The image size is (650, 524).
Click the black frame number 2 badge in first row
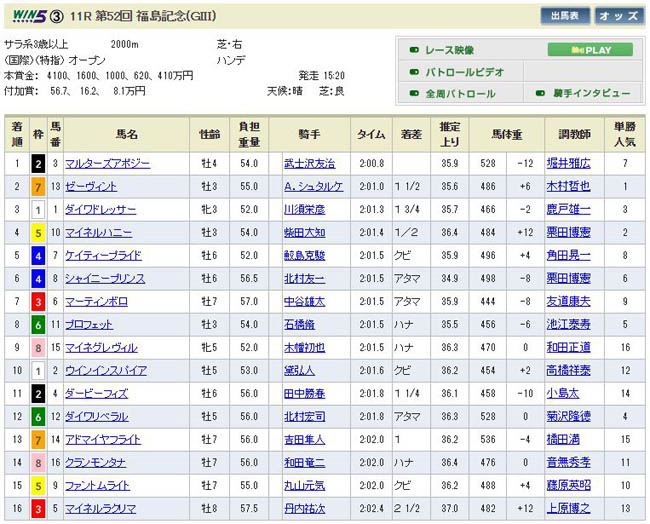38,161
